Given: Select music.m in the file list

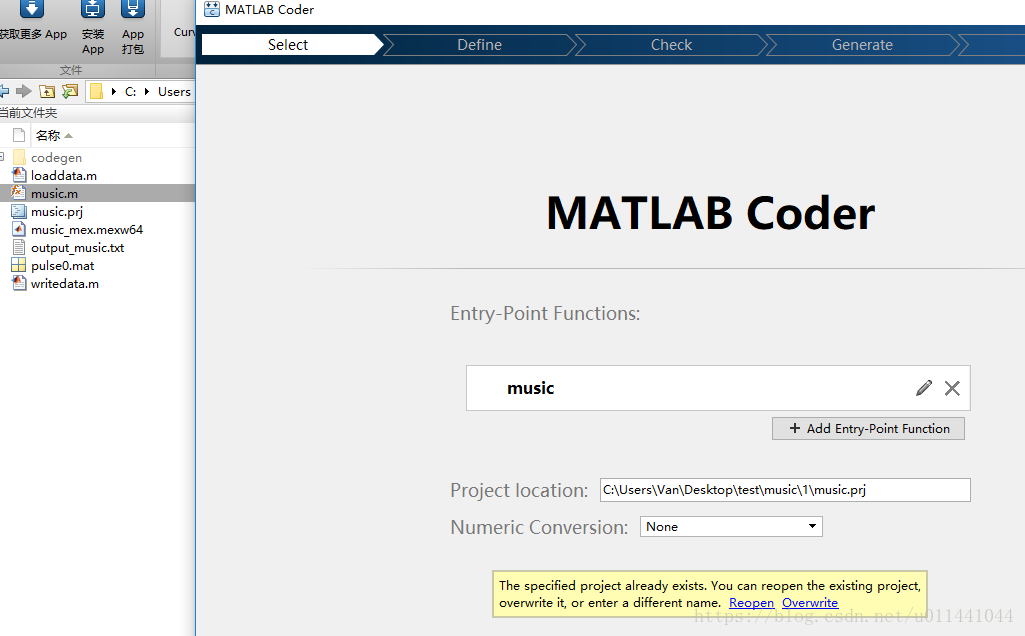Looking at the screenshot, I should (x=54, y=193).
